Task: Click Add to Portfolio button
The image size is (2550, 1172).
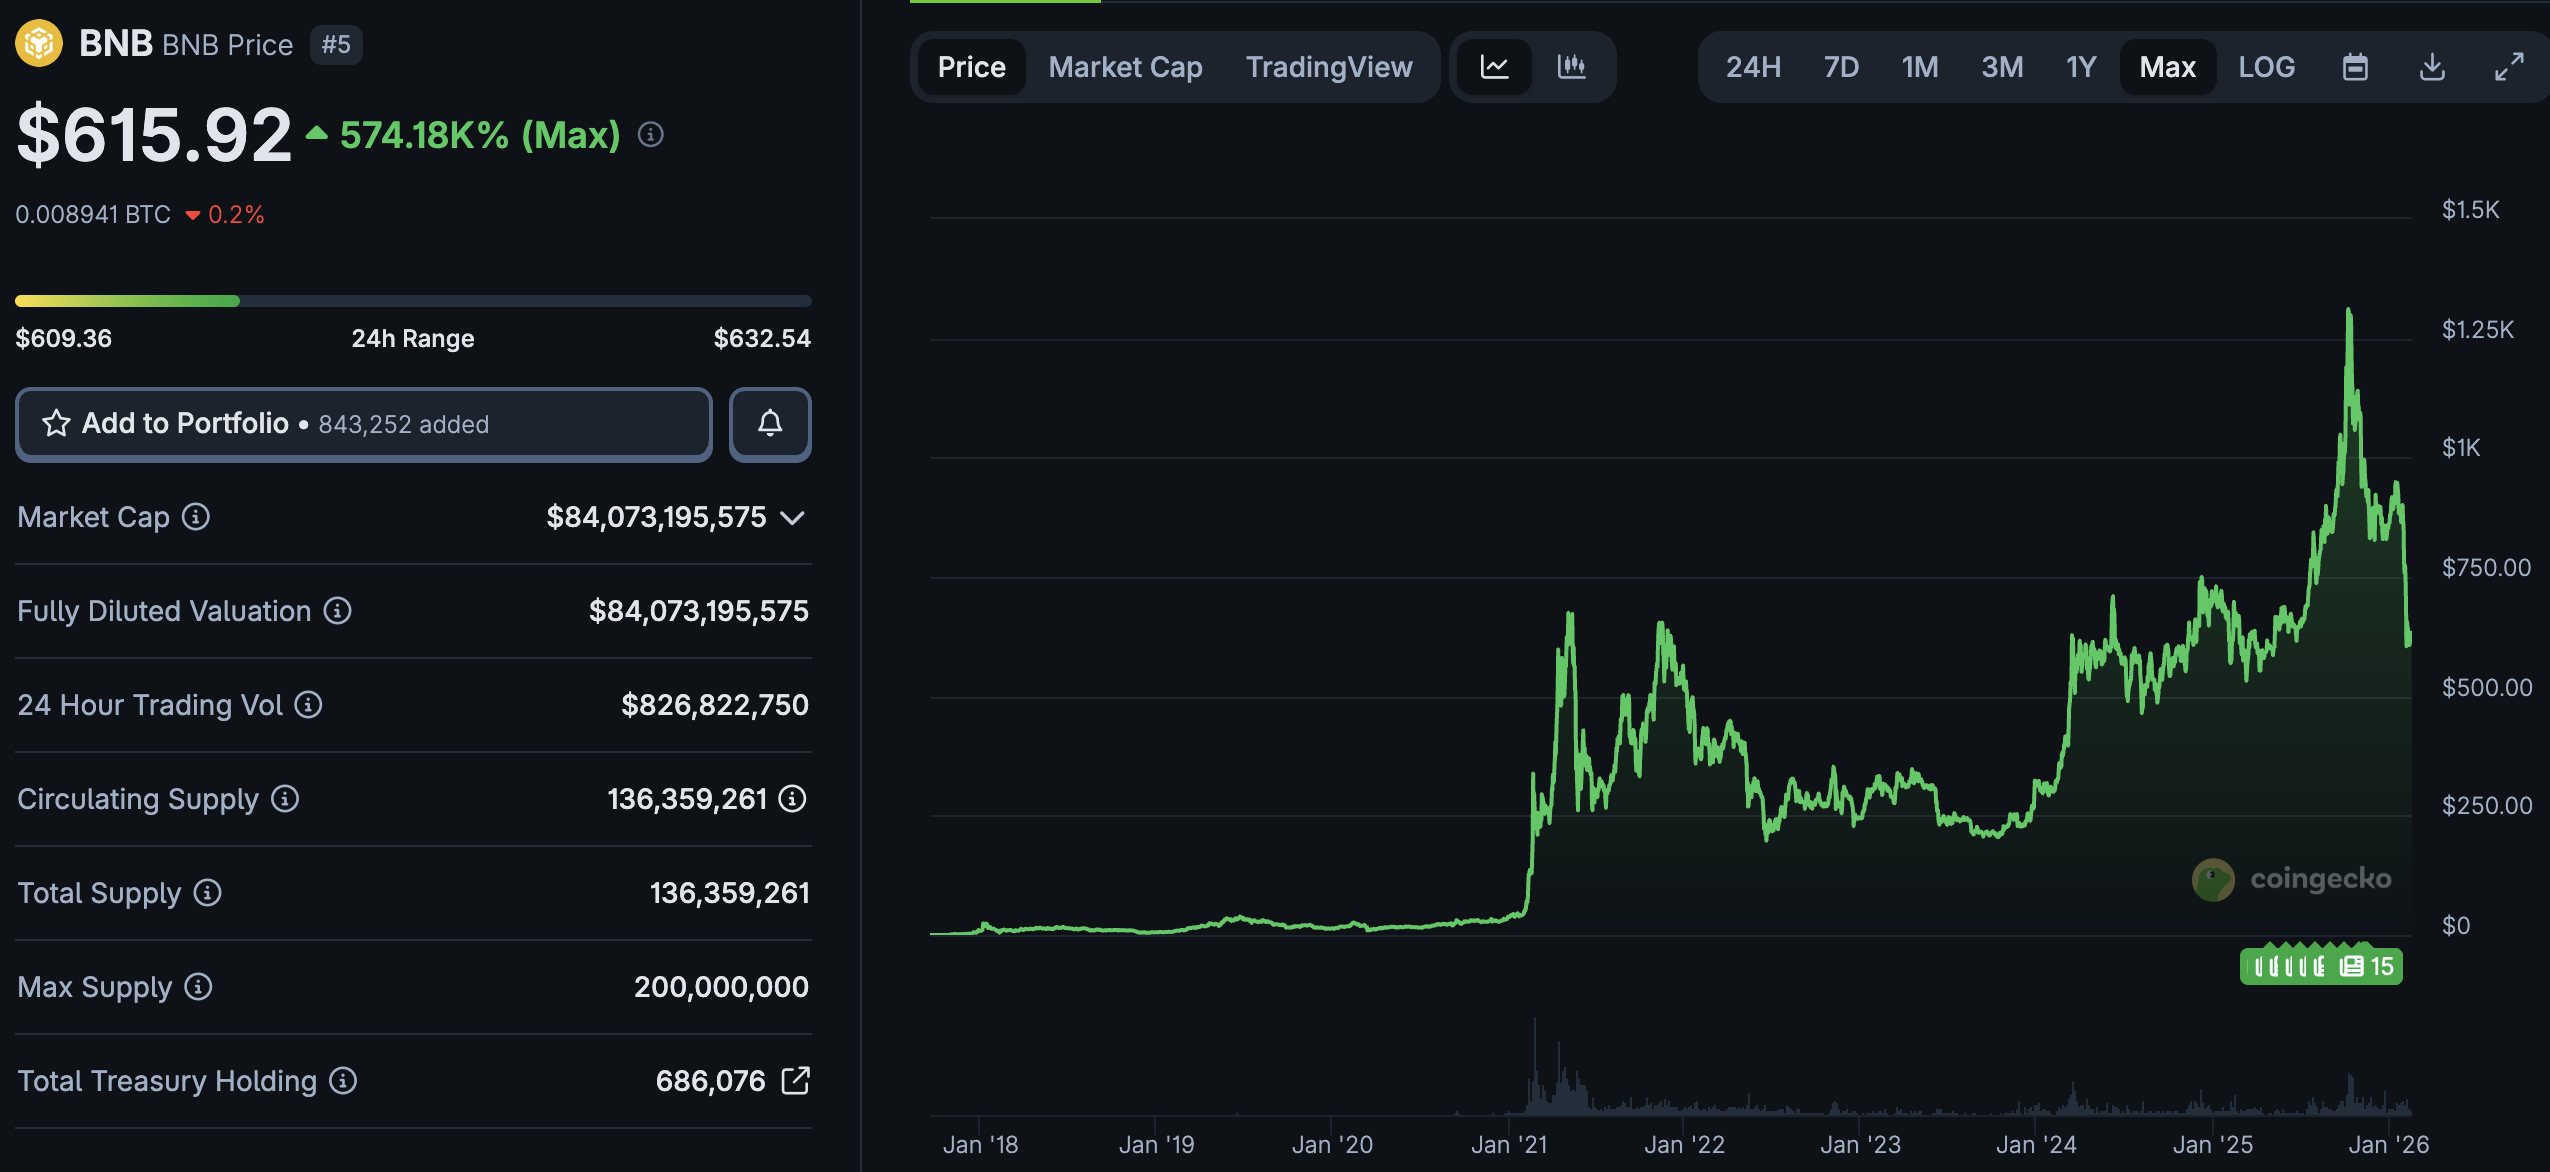Action: 364,424
